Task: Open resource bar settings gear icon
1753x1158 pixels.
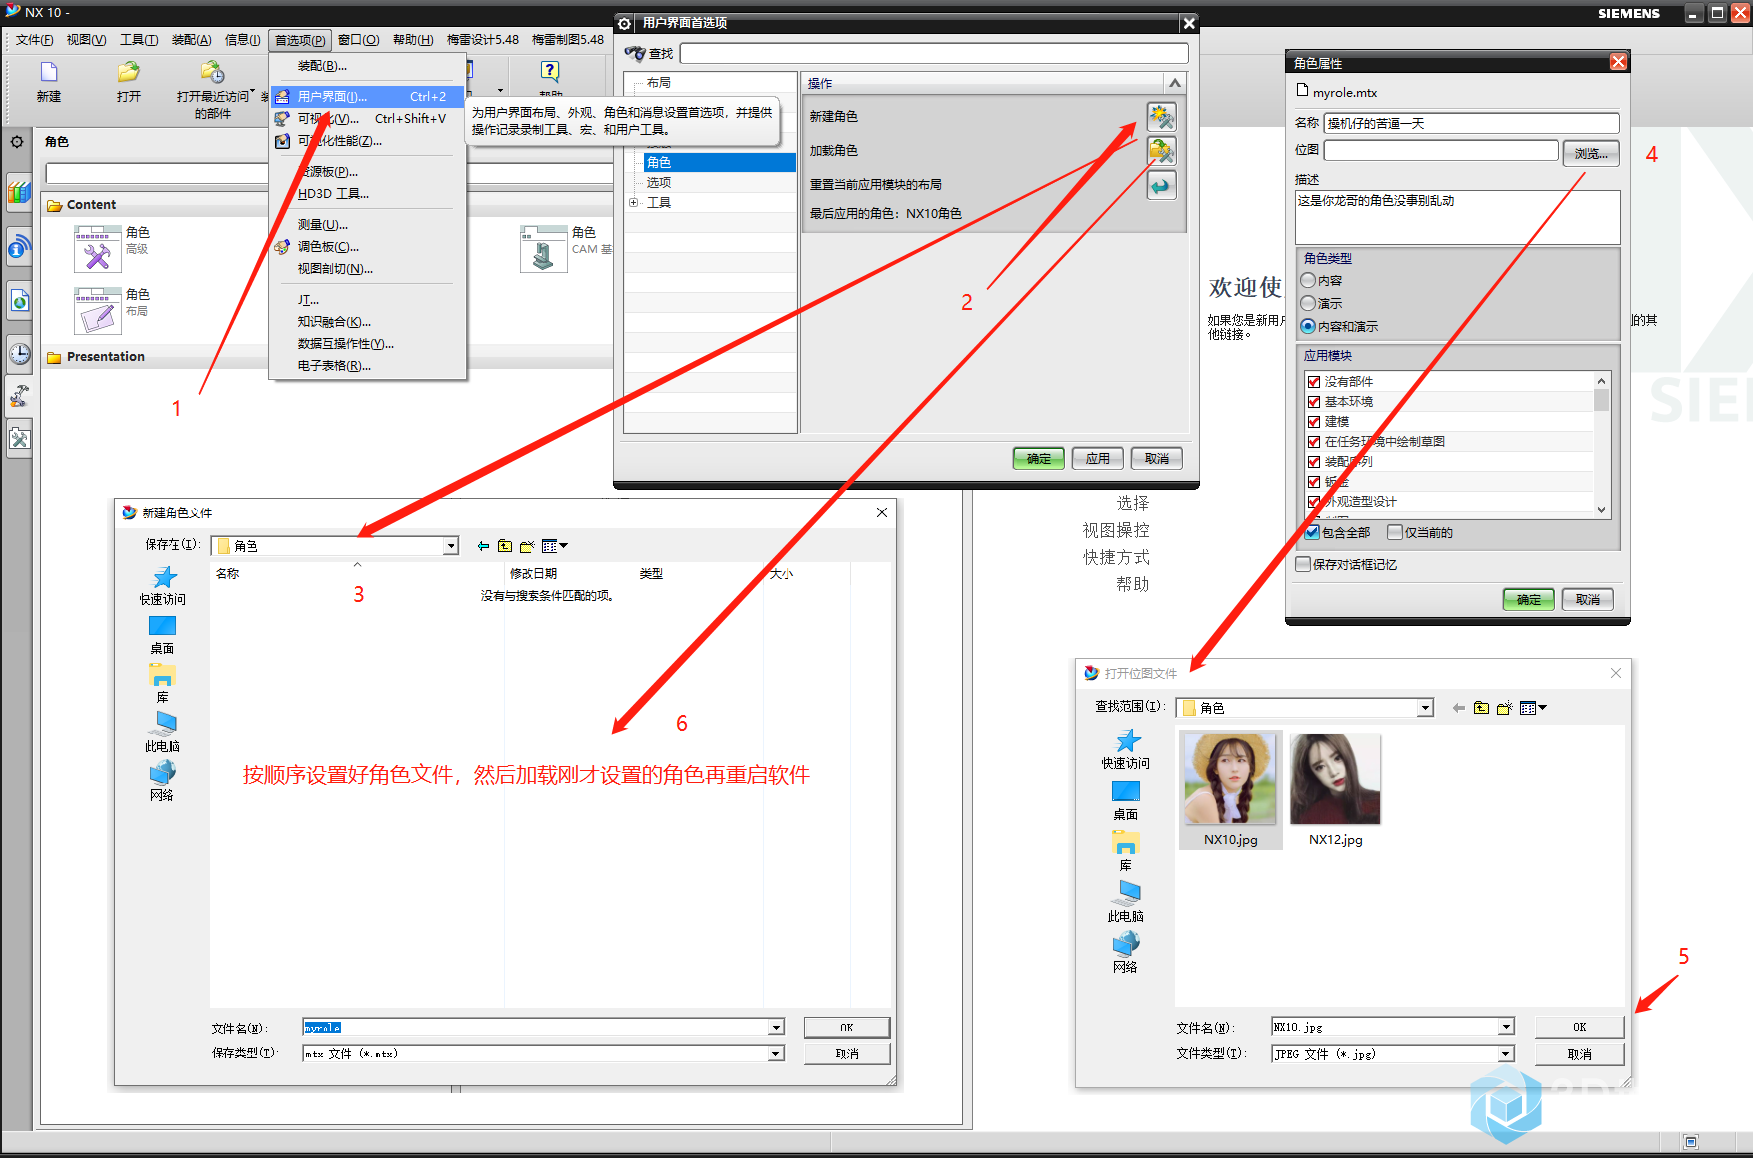Action: [17, 142]
